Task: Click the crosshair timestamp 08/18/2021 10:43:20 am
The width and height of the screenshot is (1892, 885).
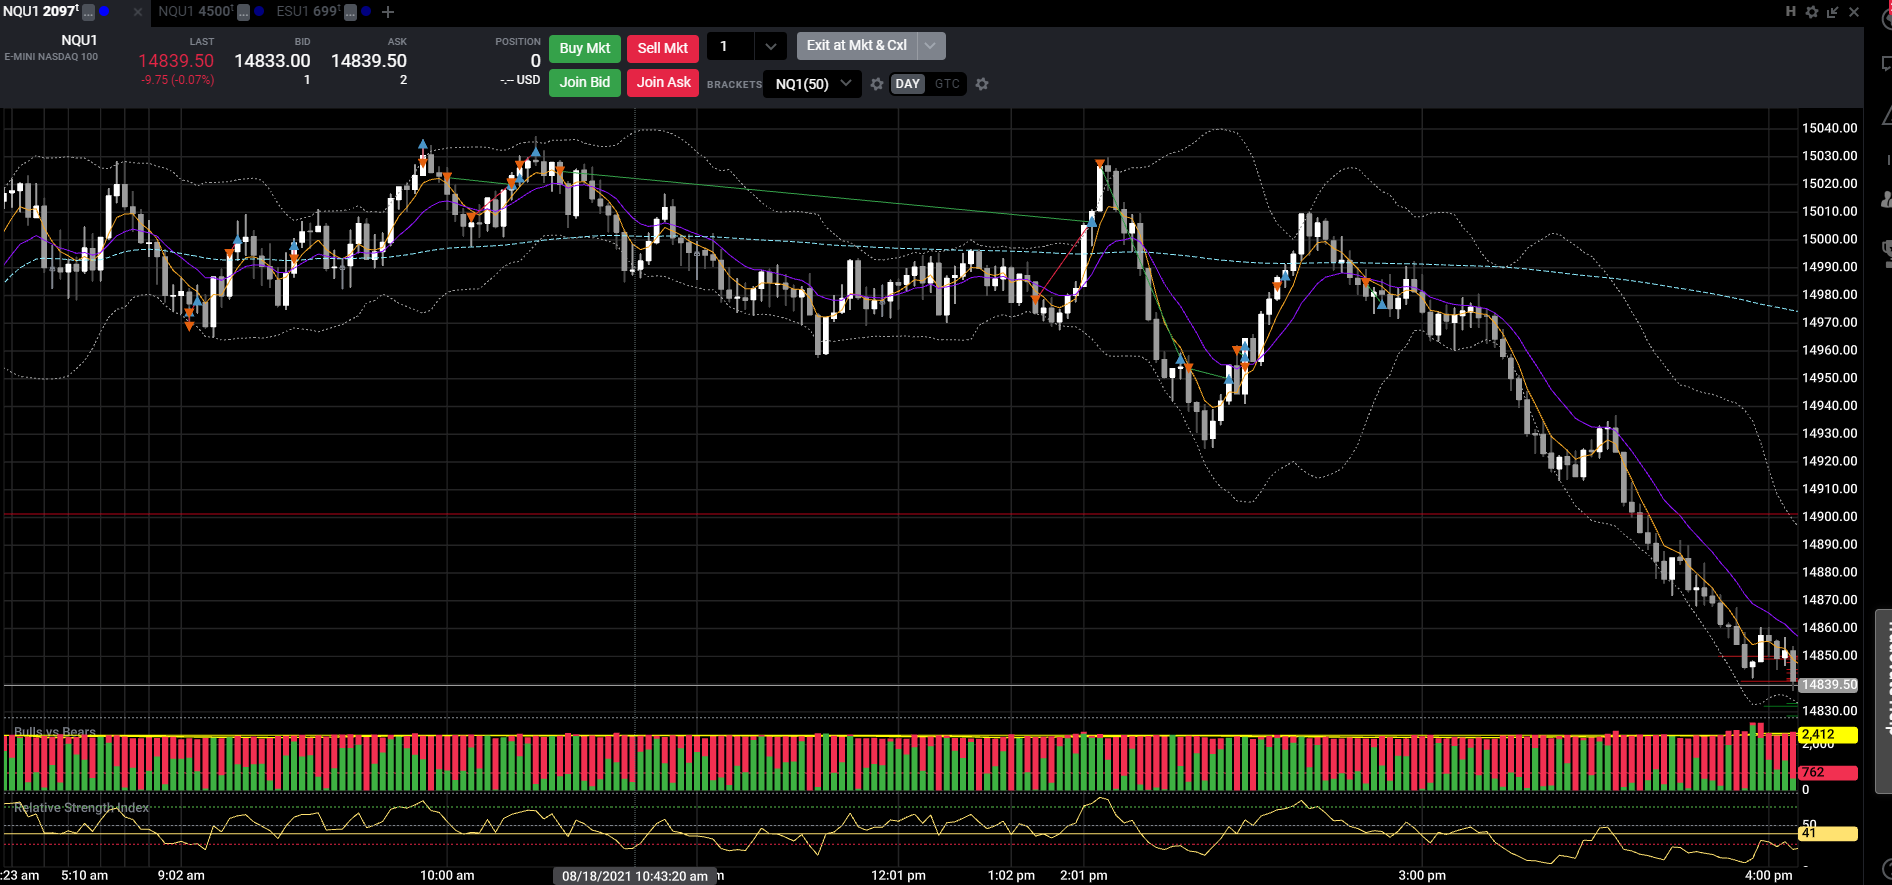Action: pos(635,876)
